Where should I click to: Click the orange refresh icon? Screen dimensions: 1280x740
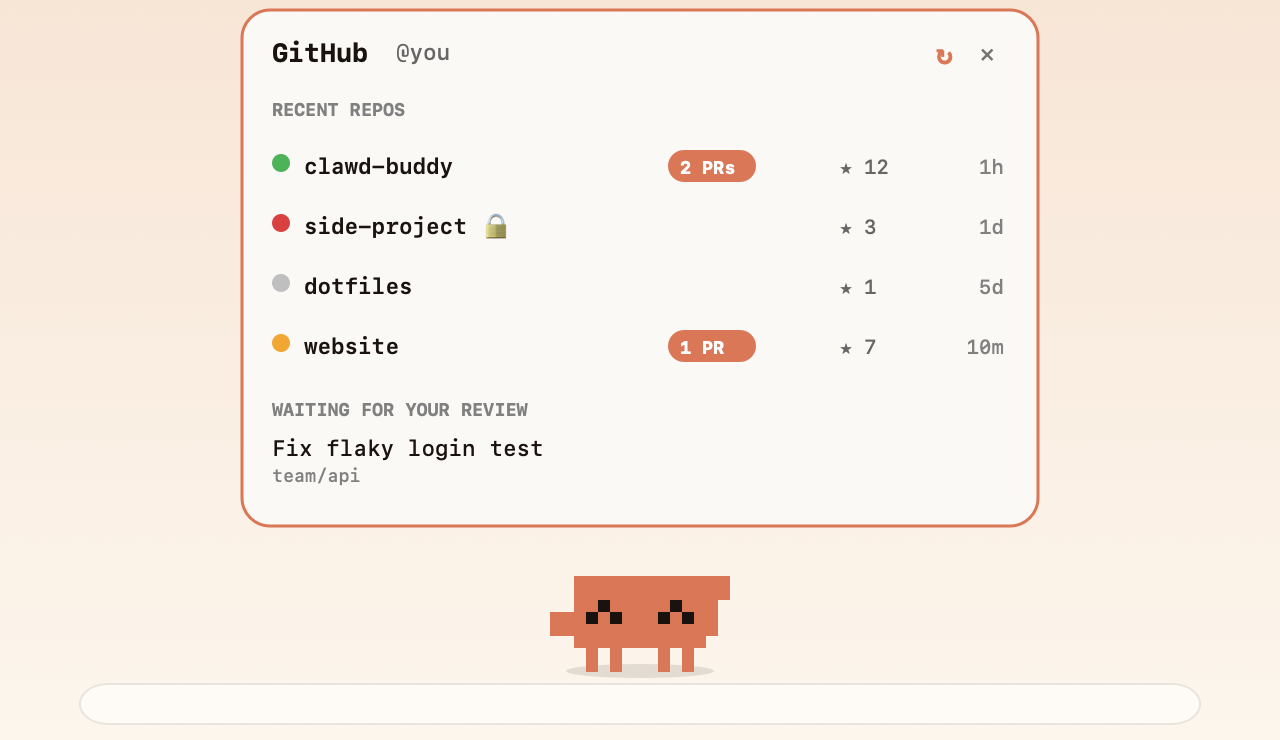944,56
